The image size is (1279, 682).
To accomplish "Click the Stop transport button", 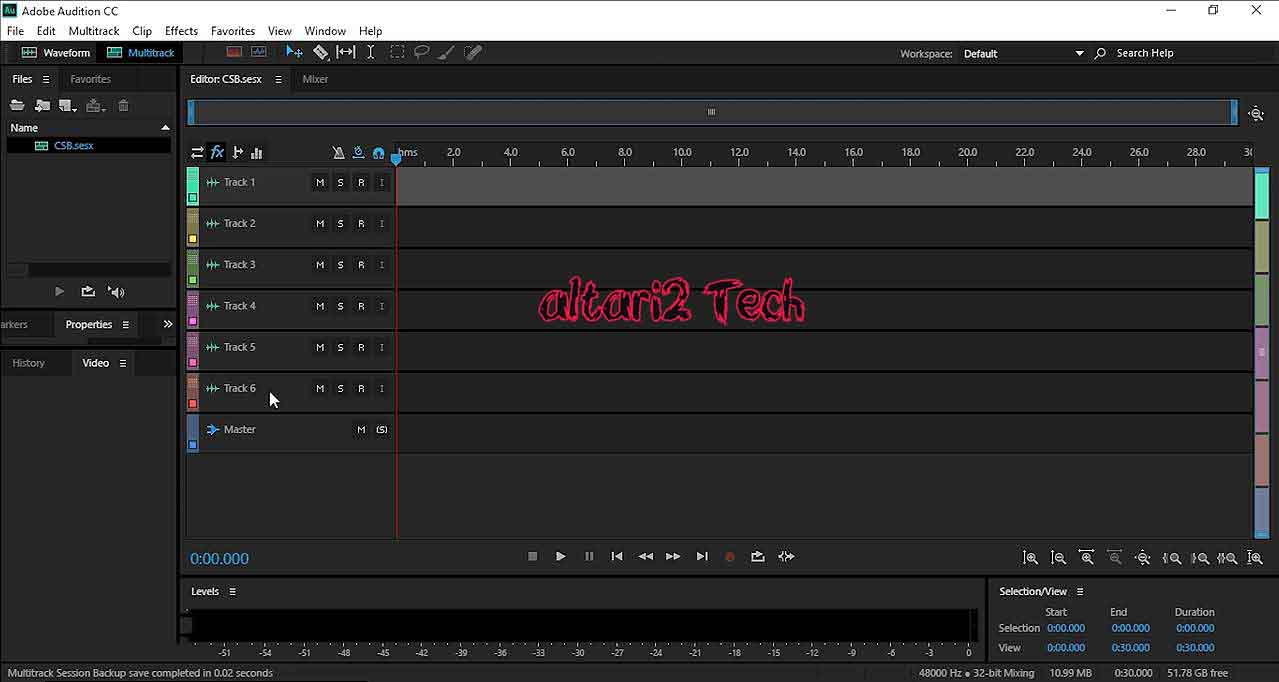I will tap(532, 557).
